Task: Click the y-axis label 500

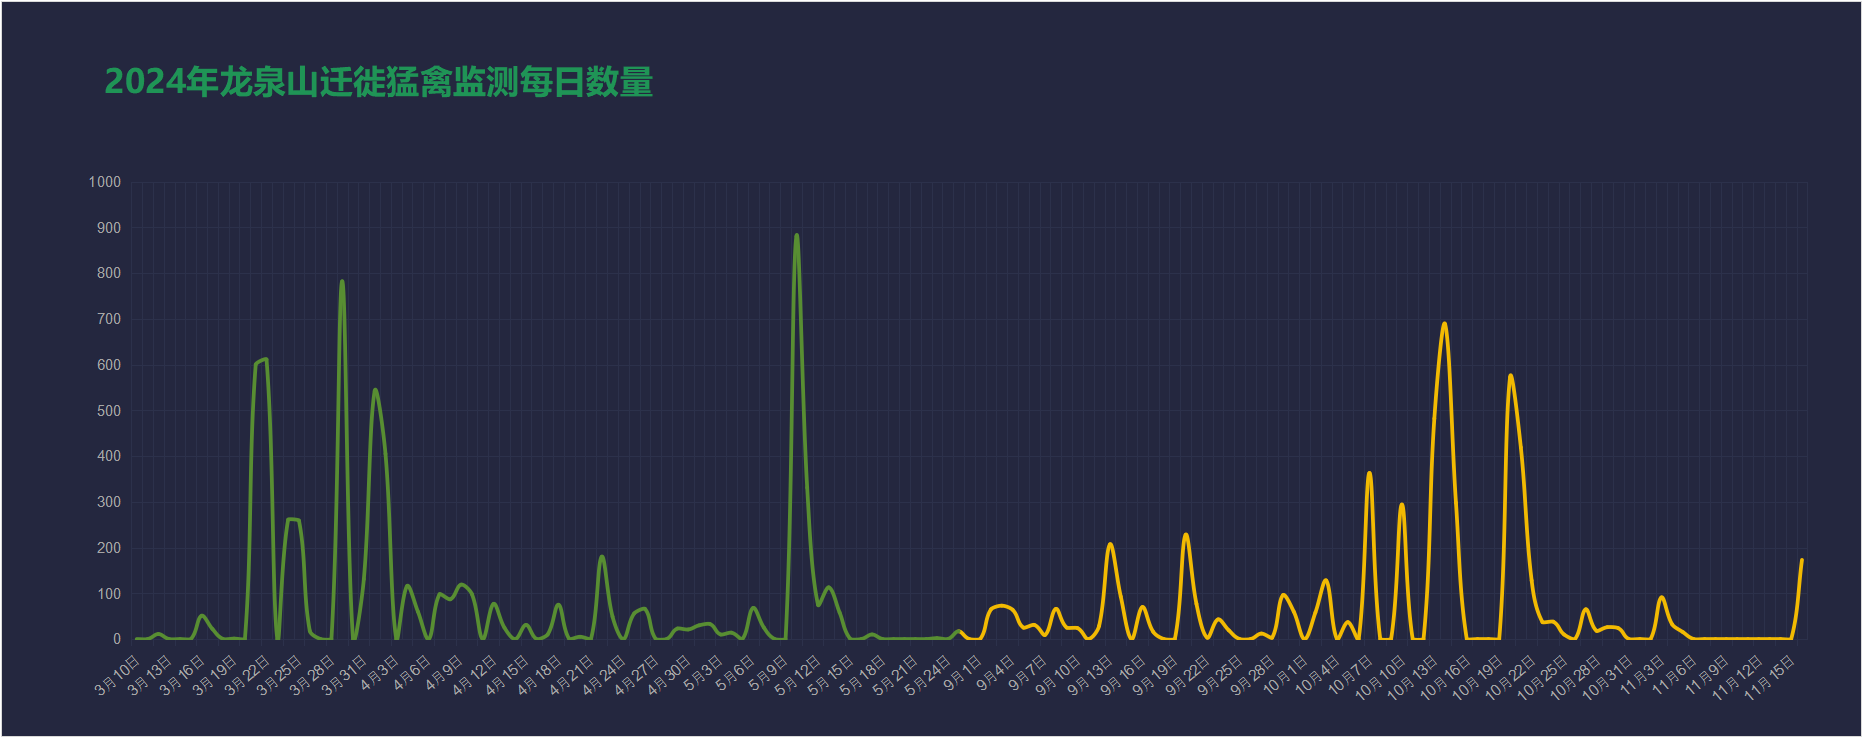Action: (109, 411)
